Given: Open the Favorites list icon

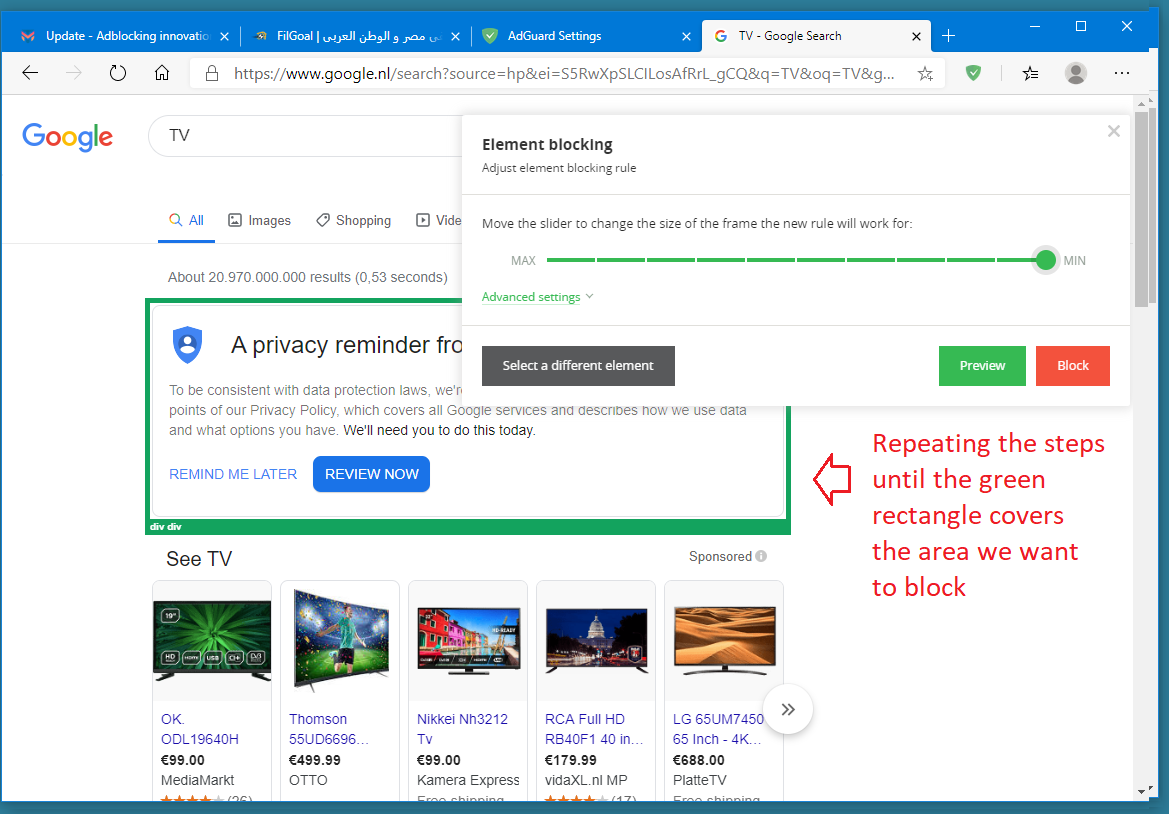Looking at the screenshot, I should 1030,73.
